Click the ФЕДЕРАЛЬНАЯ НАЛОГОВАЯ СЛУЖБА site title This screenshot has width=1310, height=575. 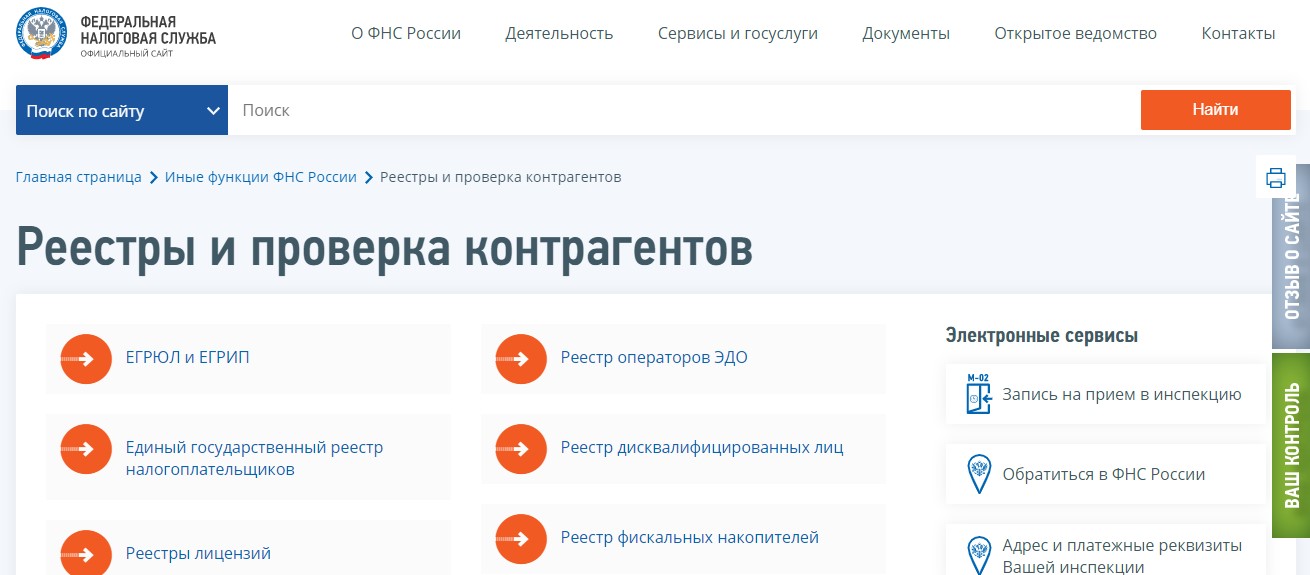(148, 30)
